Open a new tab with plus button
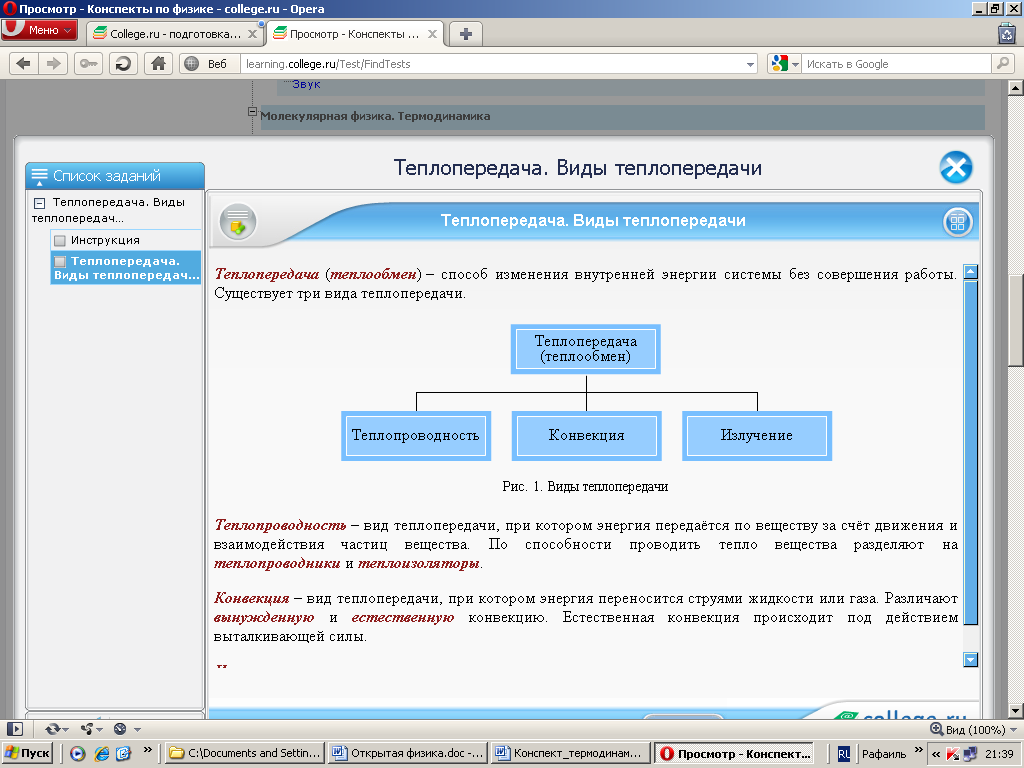This screenshot has width=1024, height=768. point(466,34)
